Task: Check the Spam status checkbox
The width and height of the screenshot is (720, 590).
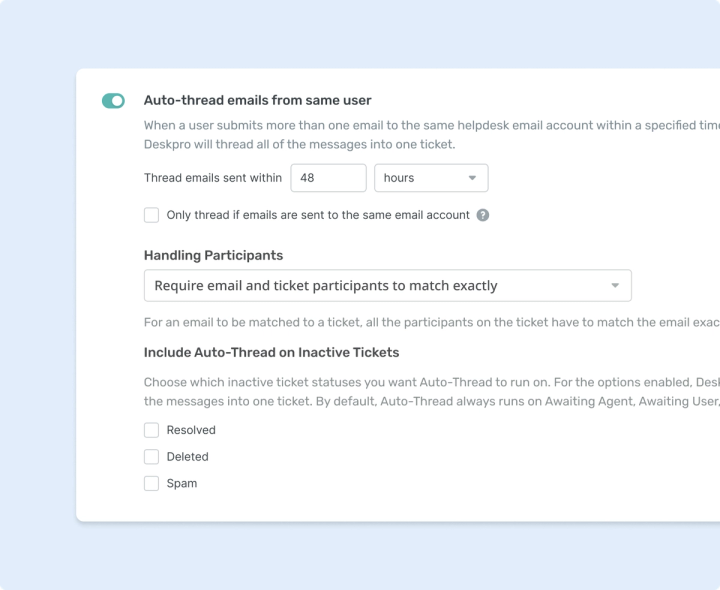Action: [152, 483]
